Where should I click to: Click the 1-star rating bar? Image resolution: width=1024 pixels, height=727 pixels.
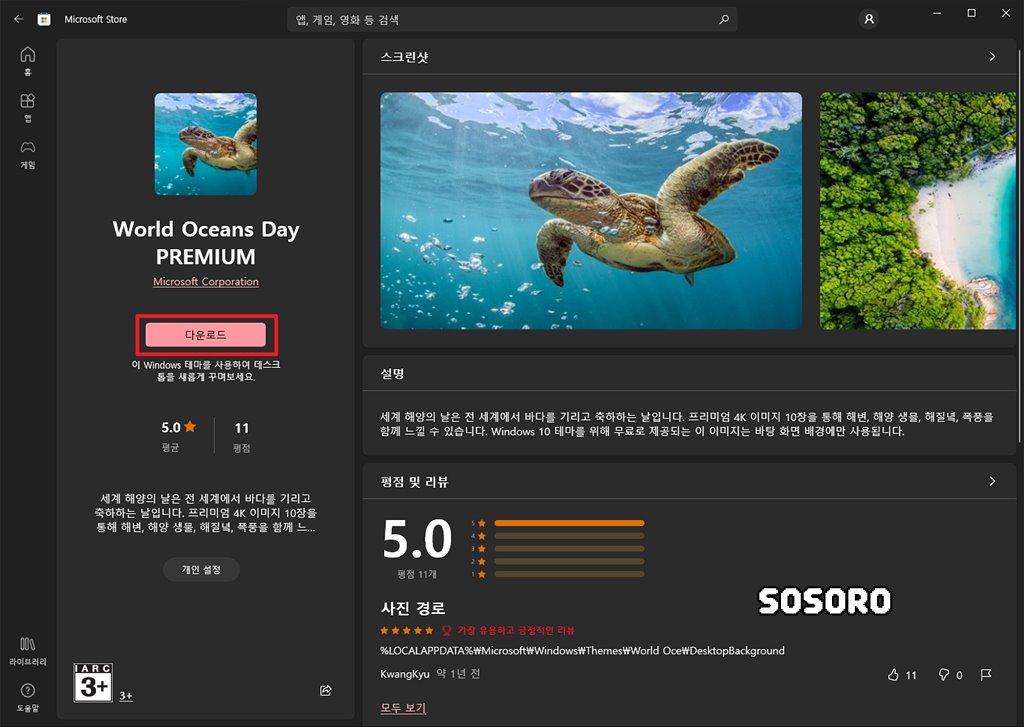click(569, 574)
